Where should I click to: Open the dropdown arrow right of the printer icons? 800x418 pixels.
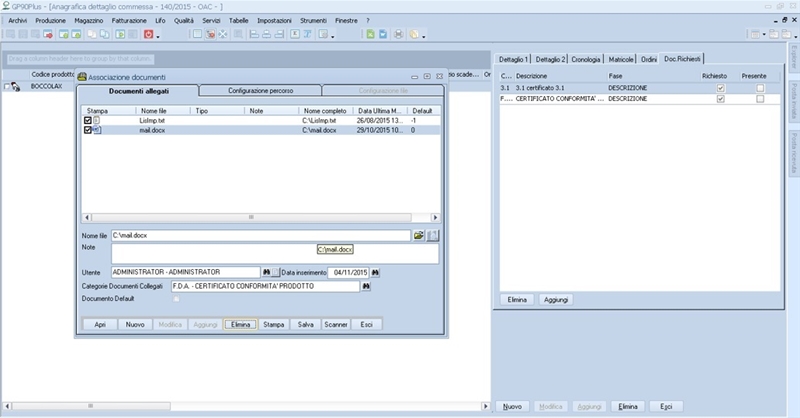point(423,36)
